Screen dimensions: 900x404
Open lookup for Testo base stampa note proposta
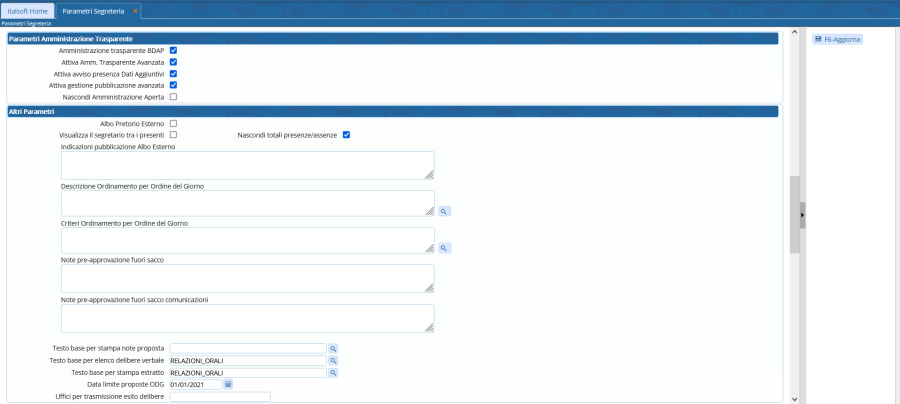[334, 348]
